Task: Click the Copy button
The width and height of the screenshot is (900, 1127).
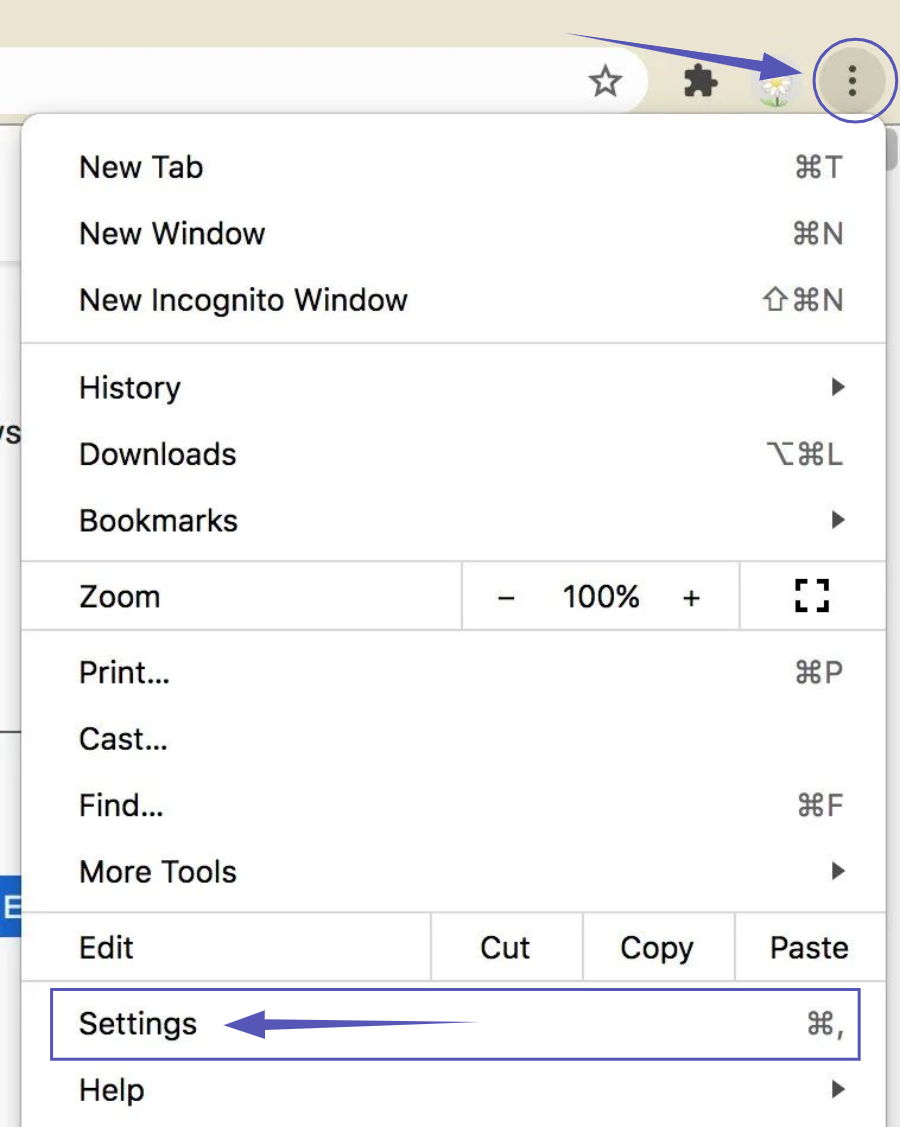Action: pyautogui.click(x=656, y=947)
